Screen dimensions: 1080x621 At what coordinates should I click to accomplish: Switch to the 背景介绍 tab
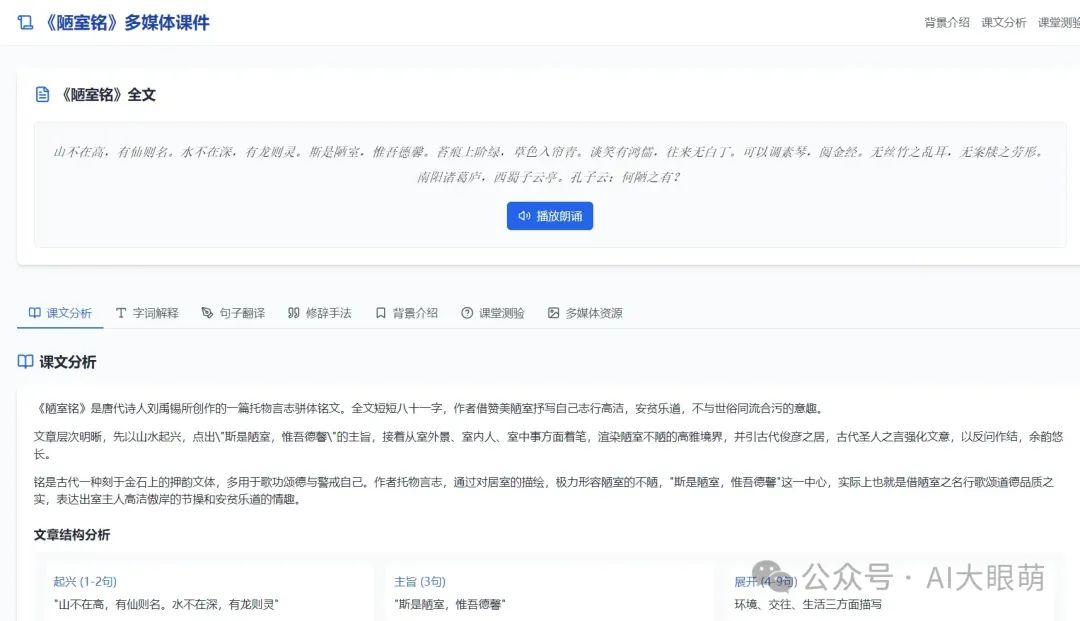[406, 313]
